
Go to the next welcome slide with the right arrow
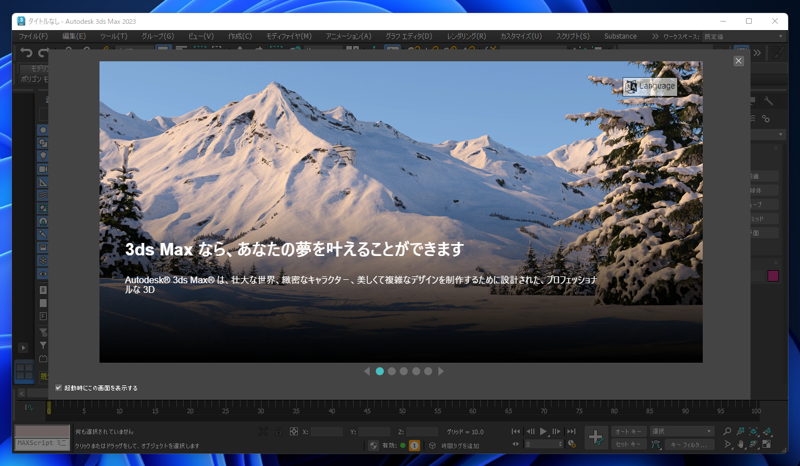[x=441, y=371]
